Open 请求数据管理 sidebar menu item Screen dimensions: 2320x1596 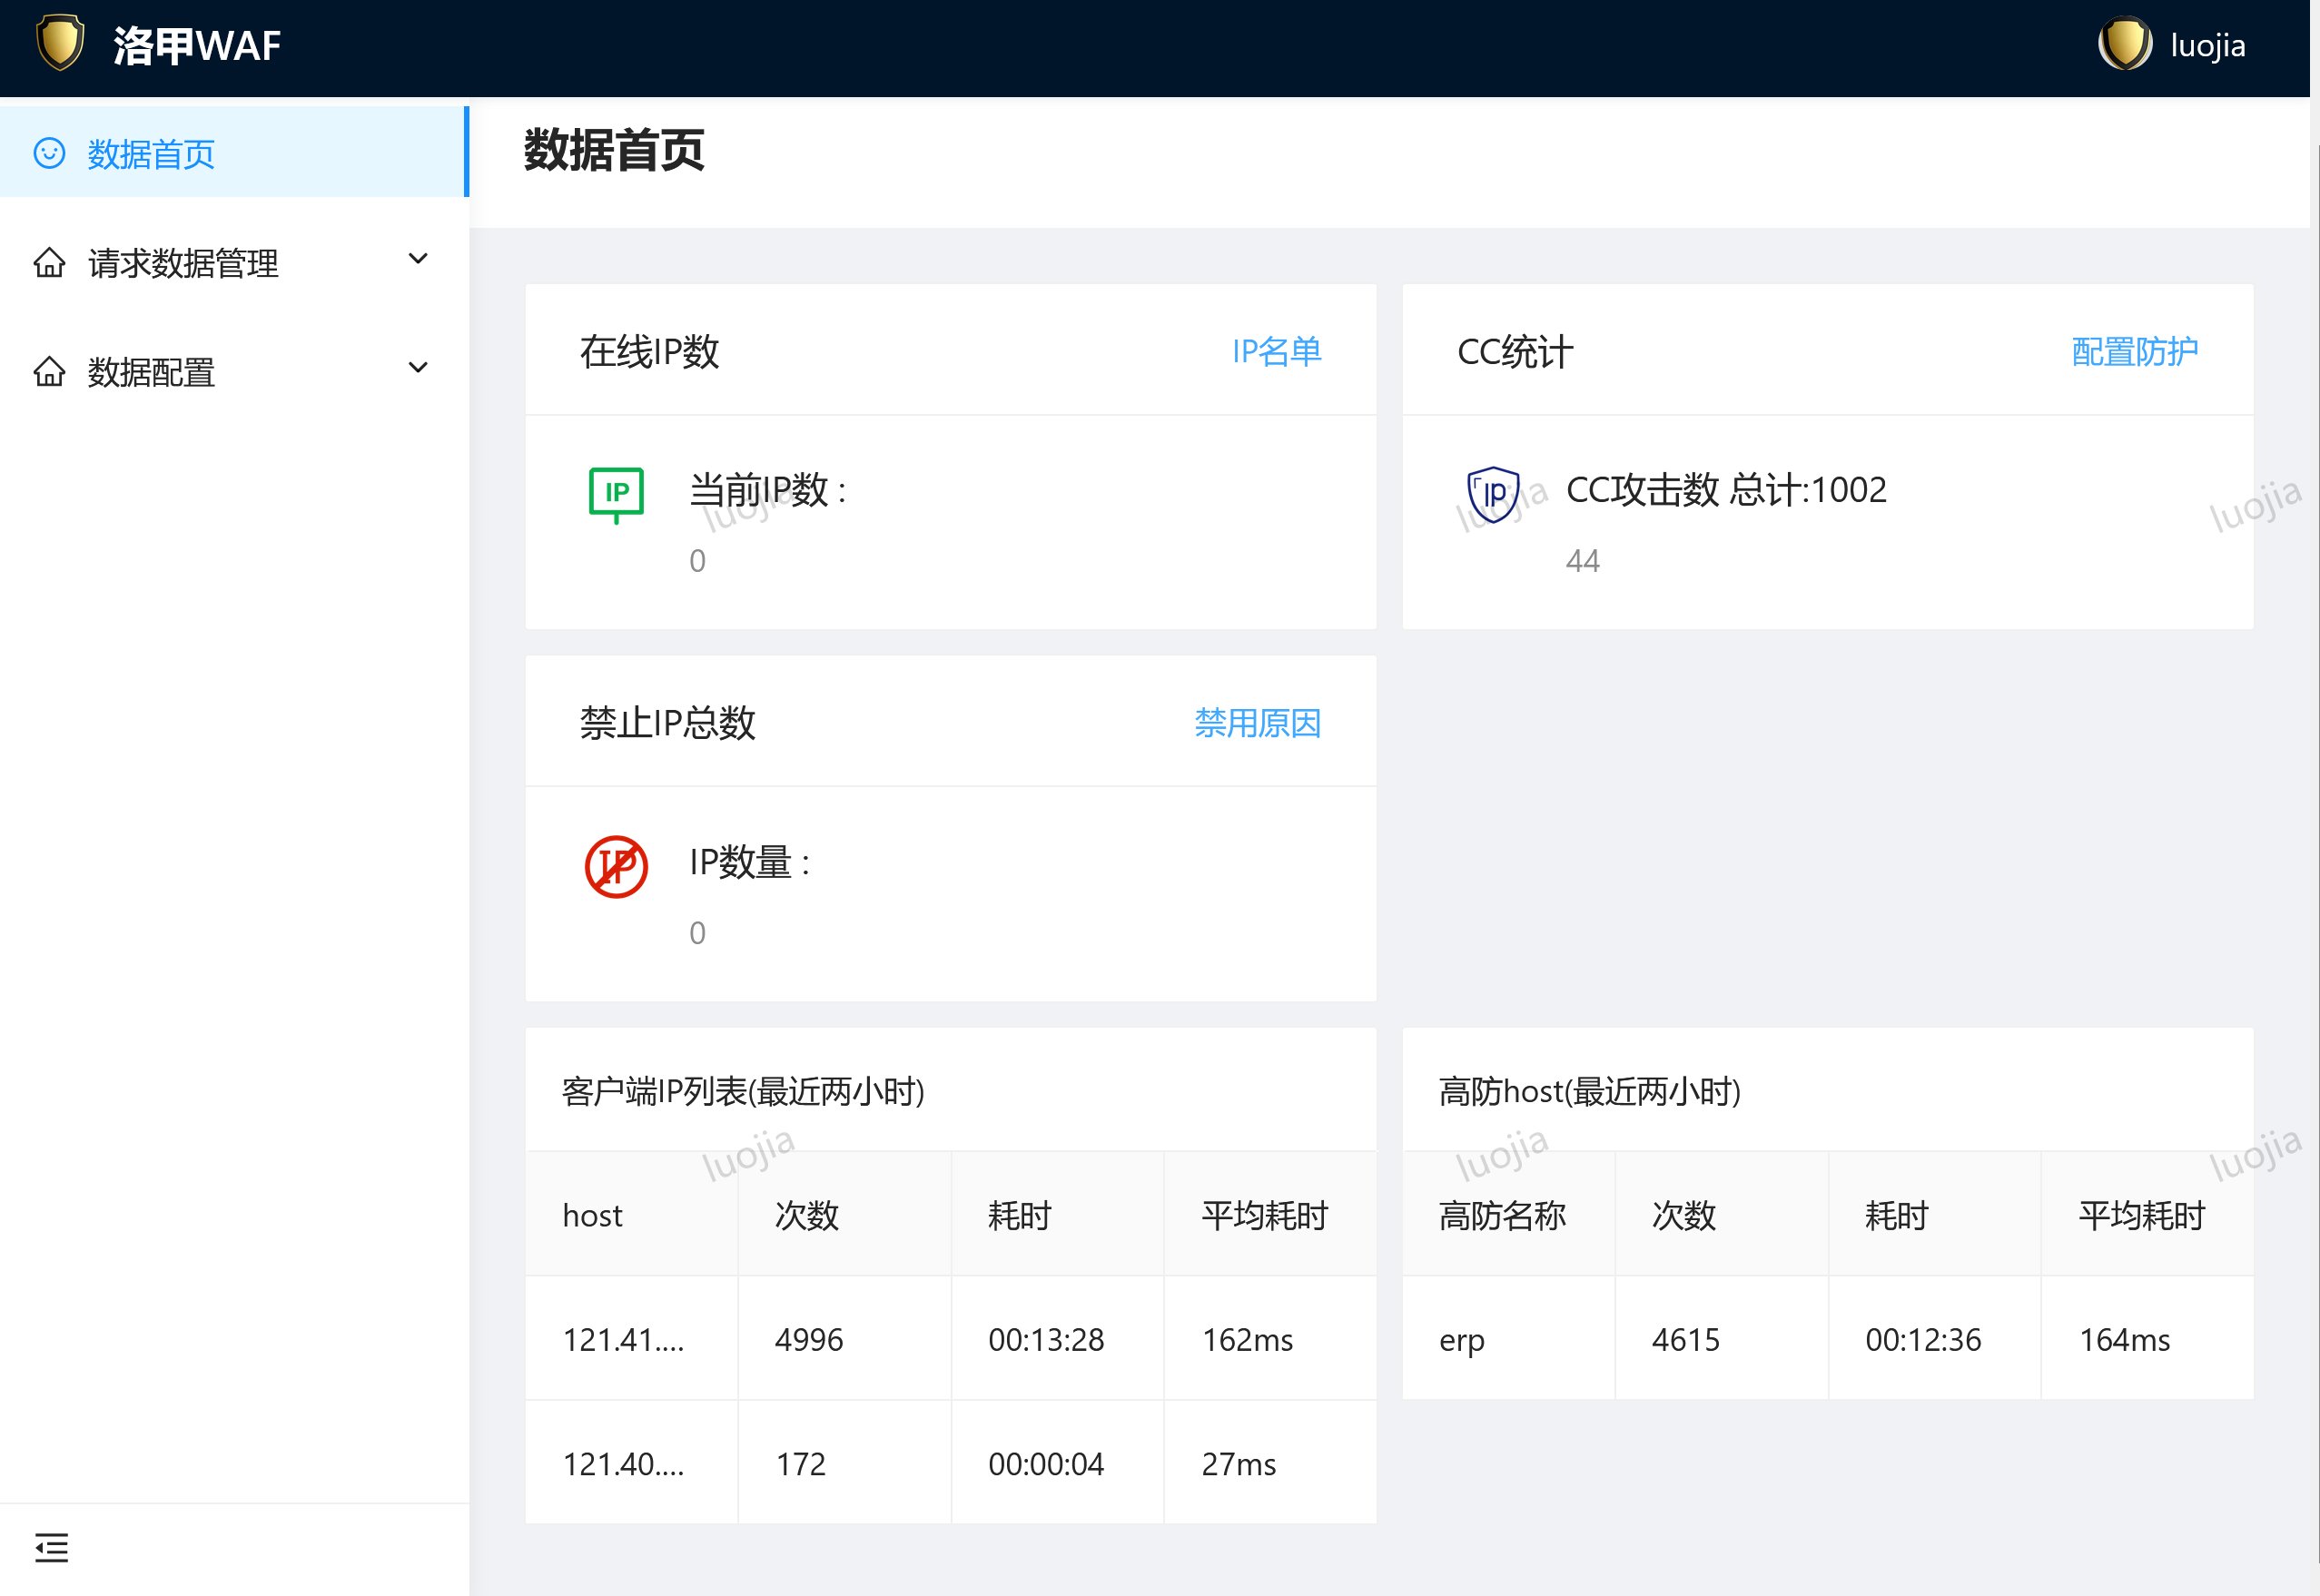click(183, 264)
